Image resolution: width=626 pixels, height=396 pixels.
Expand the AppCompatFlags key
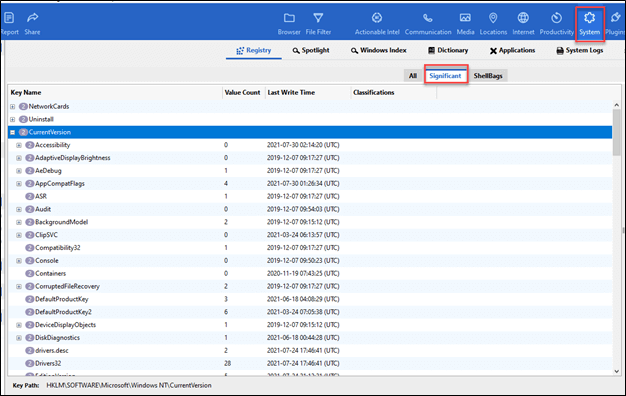(19, 184)
